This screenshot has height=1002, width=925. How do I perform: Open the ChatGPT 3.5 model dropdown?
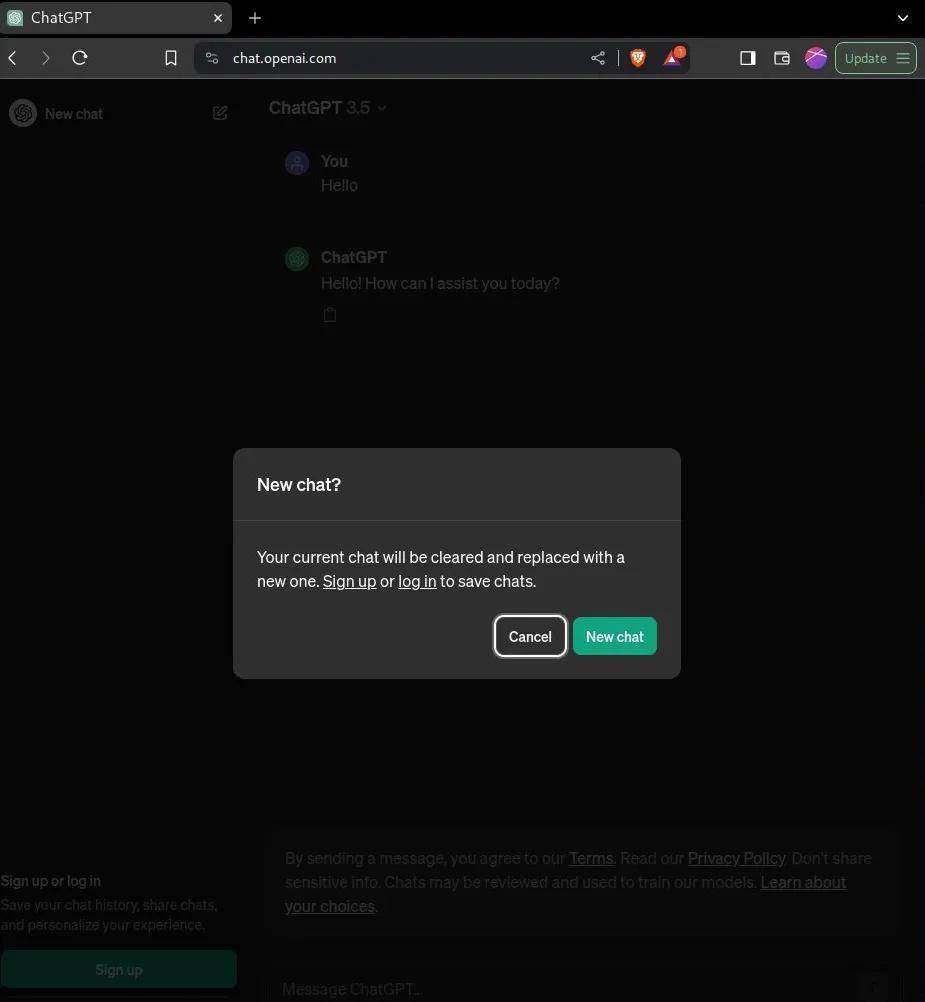tap(328, 108)
